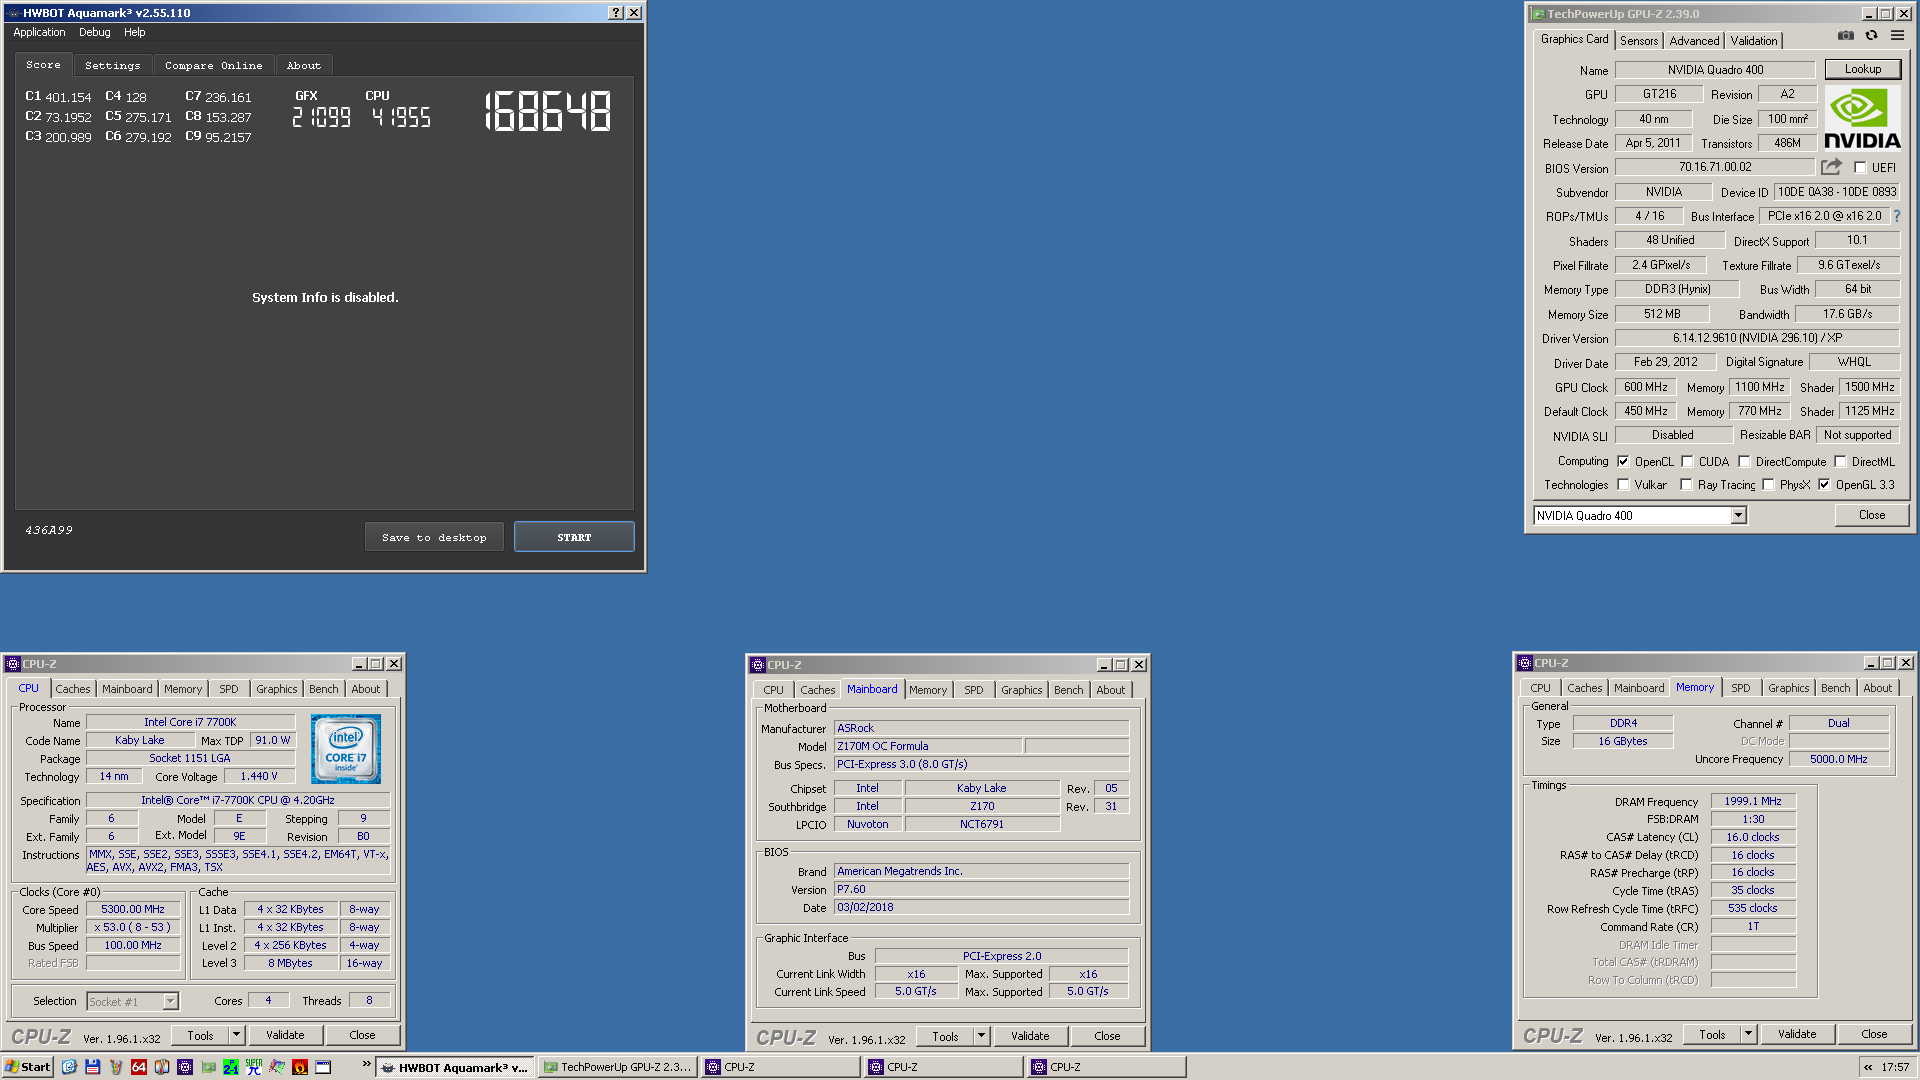Toggle the DirectML checkbox

coord(1840,462)
